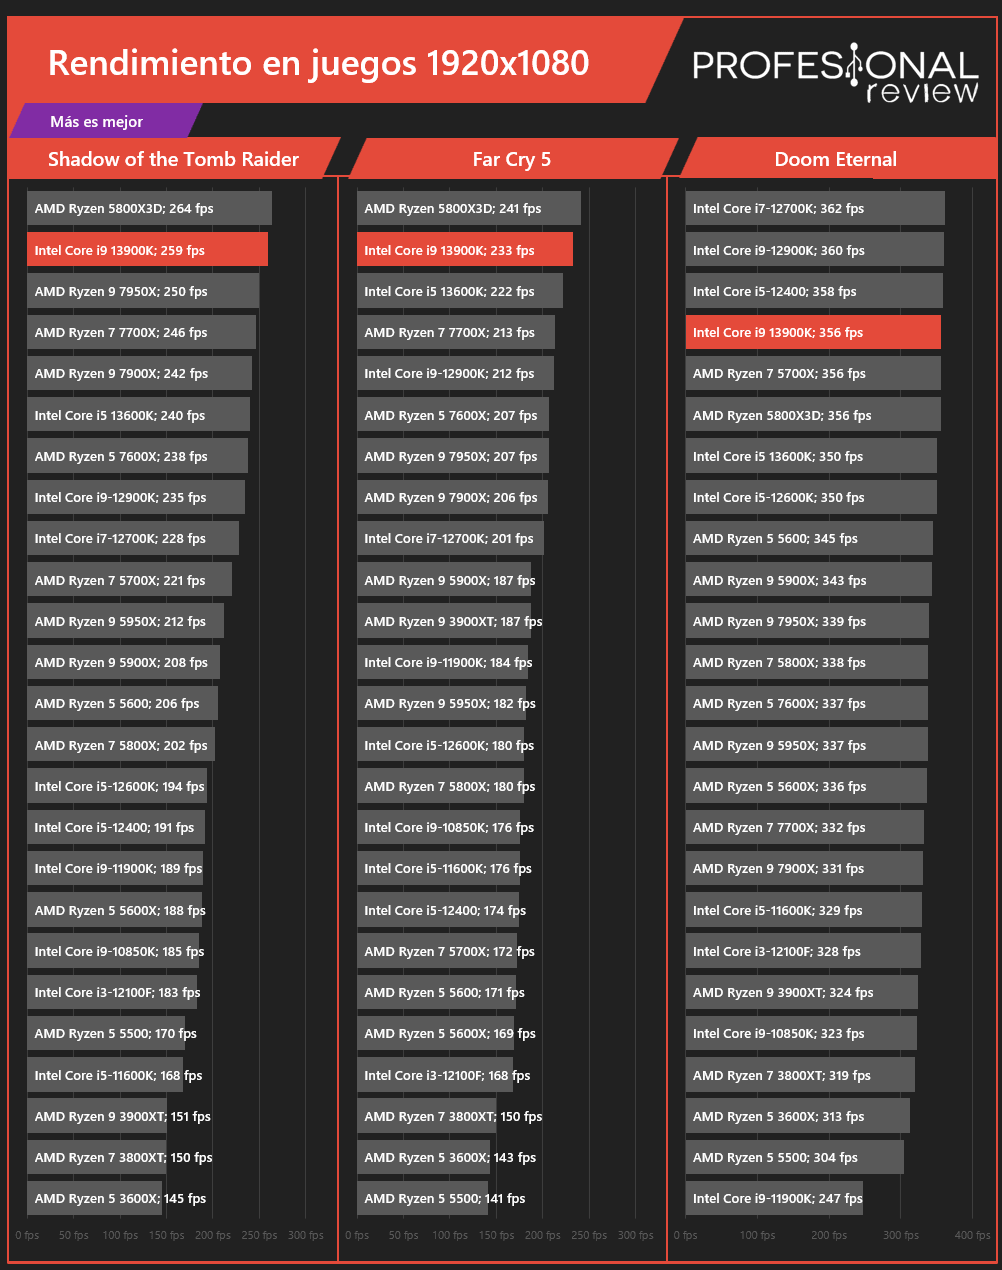Select the Intel Core i9-10850K; 323 fps bar
The image size is (1002, 1270).
801,1033
